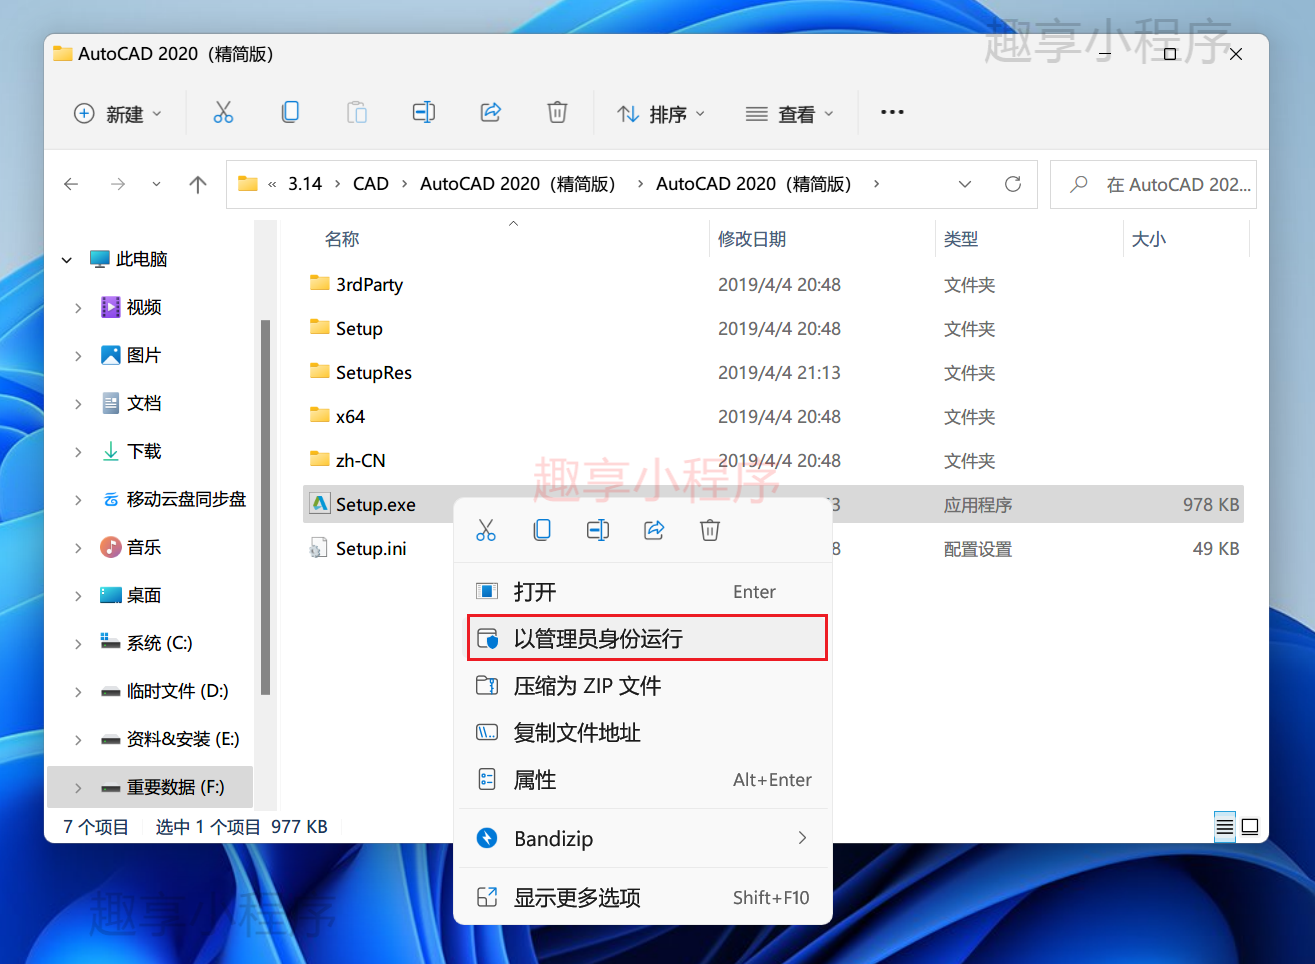Click the Rename icon in the context menu
Viewport: 1315px width, 964px height.
tap(598, 530)
